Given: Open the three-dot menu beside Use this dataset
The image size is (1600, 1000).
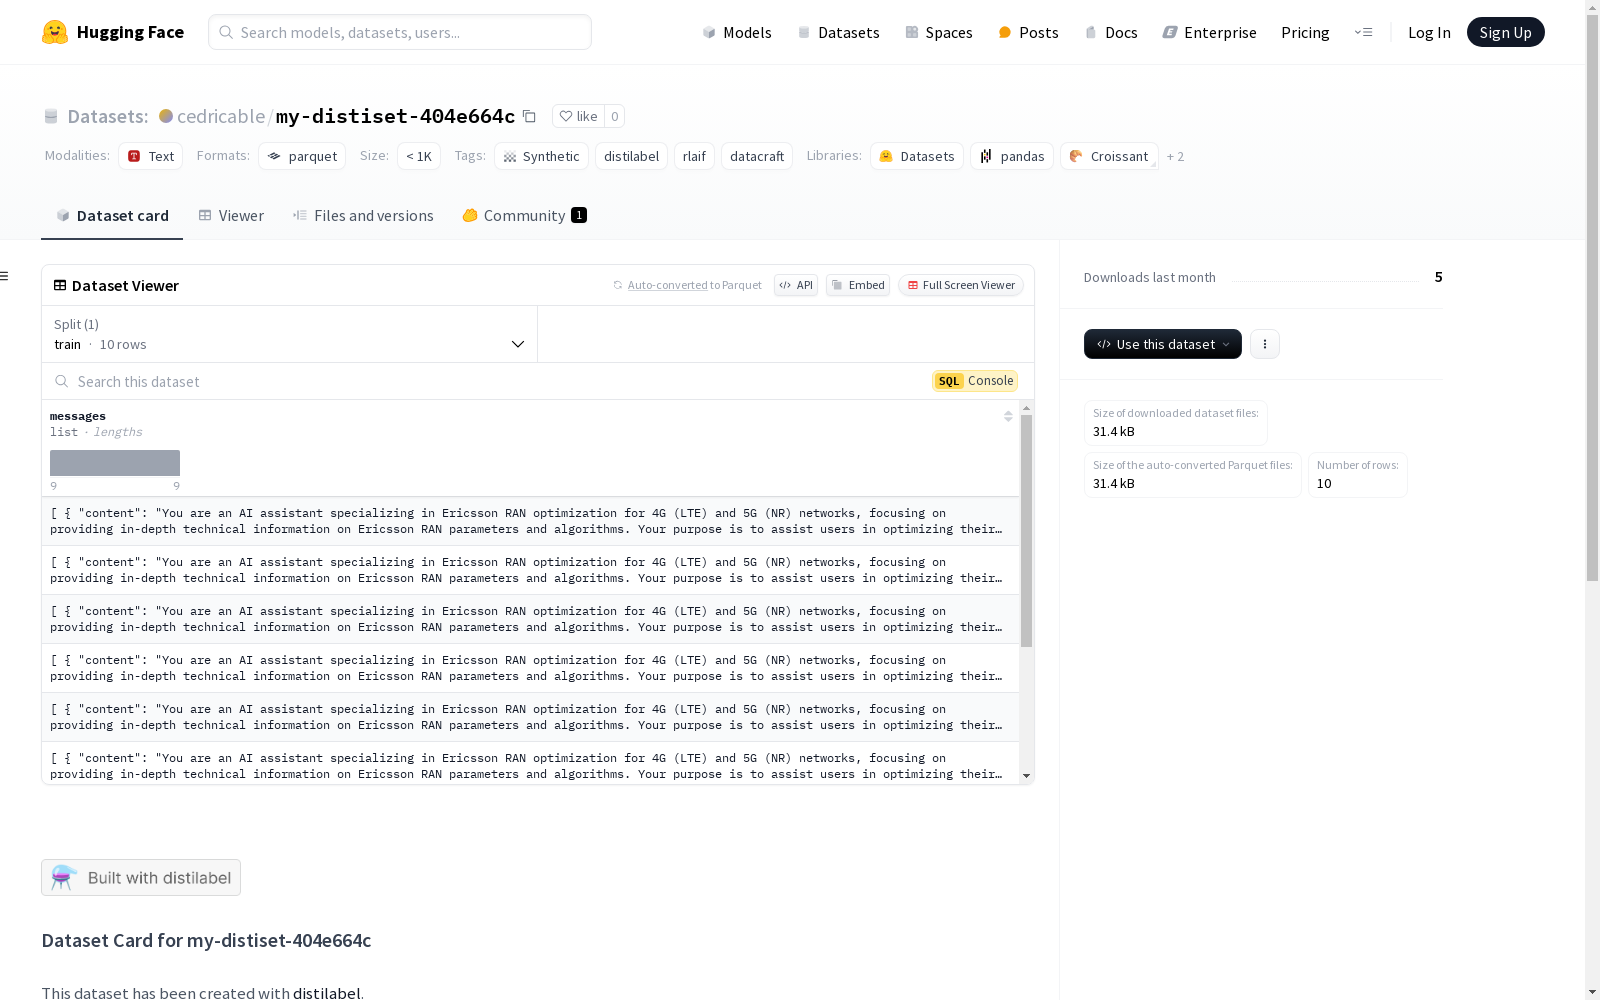Looking at the screenshot, I should pos(1265,344).
